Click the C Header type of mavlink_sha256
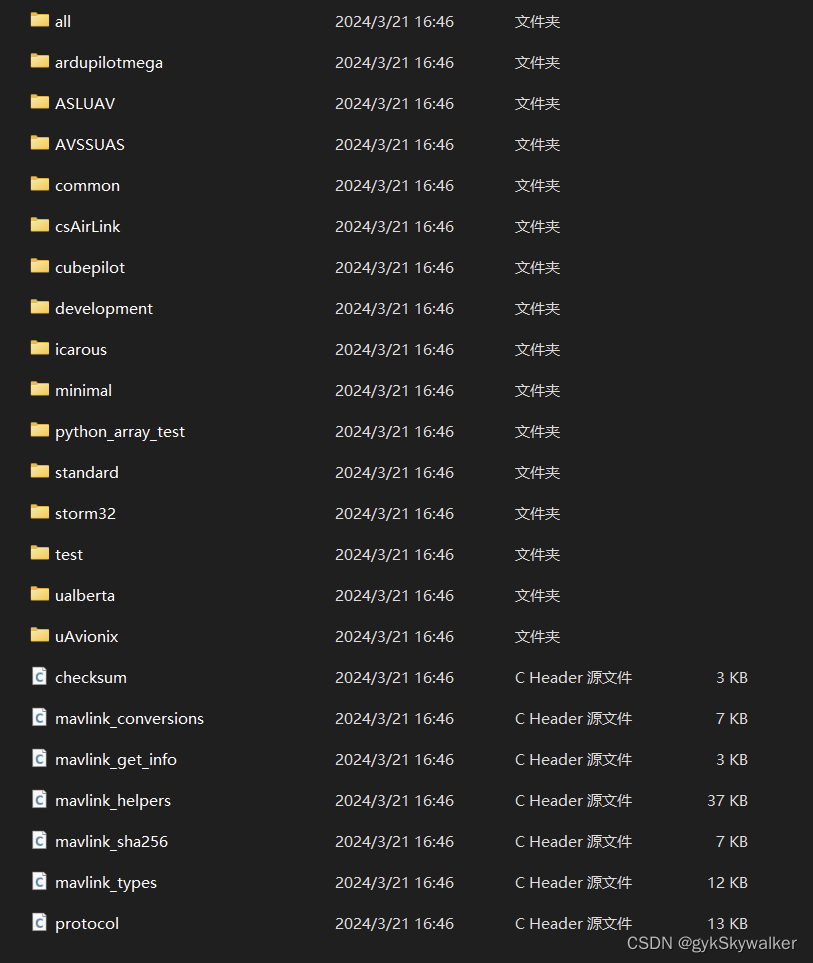 coord(574,841)
